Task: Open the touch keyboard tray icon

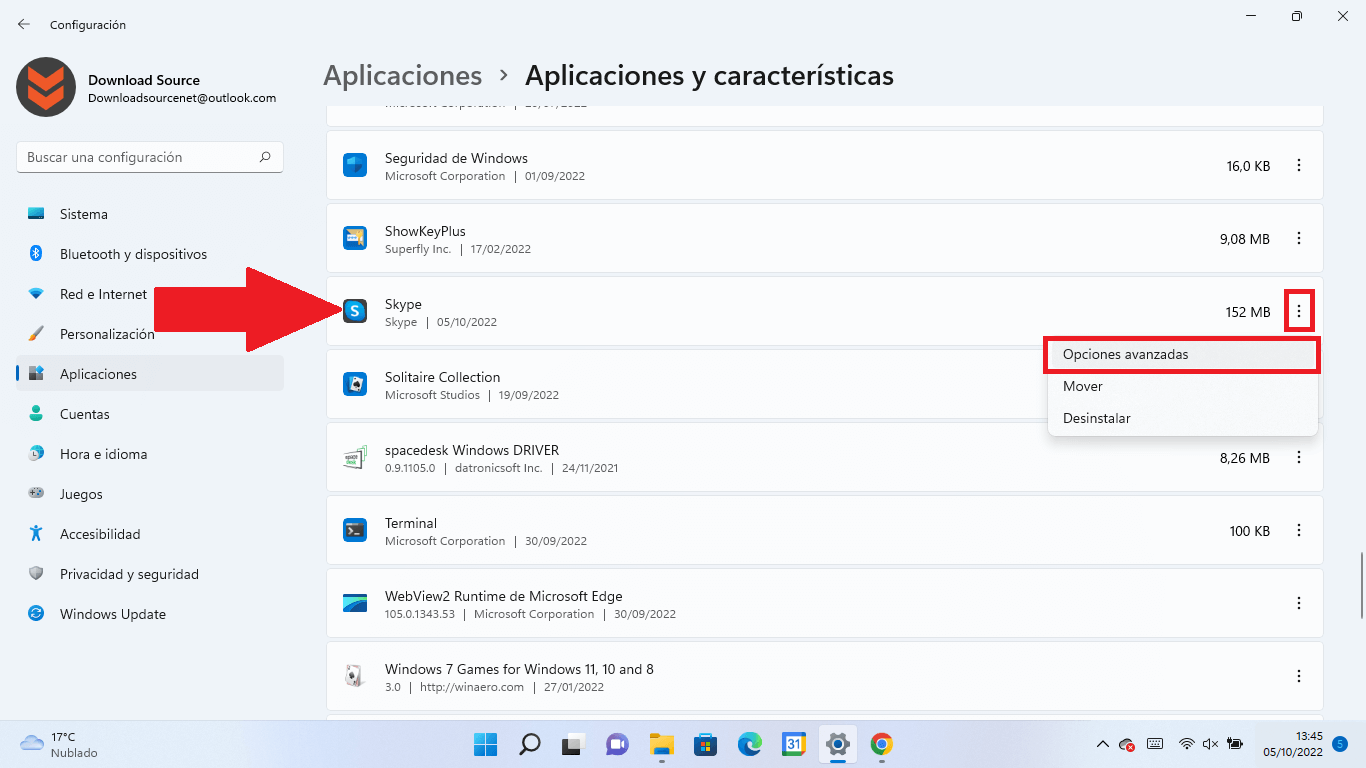Action: point(1155,744)
